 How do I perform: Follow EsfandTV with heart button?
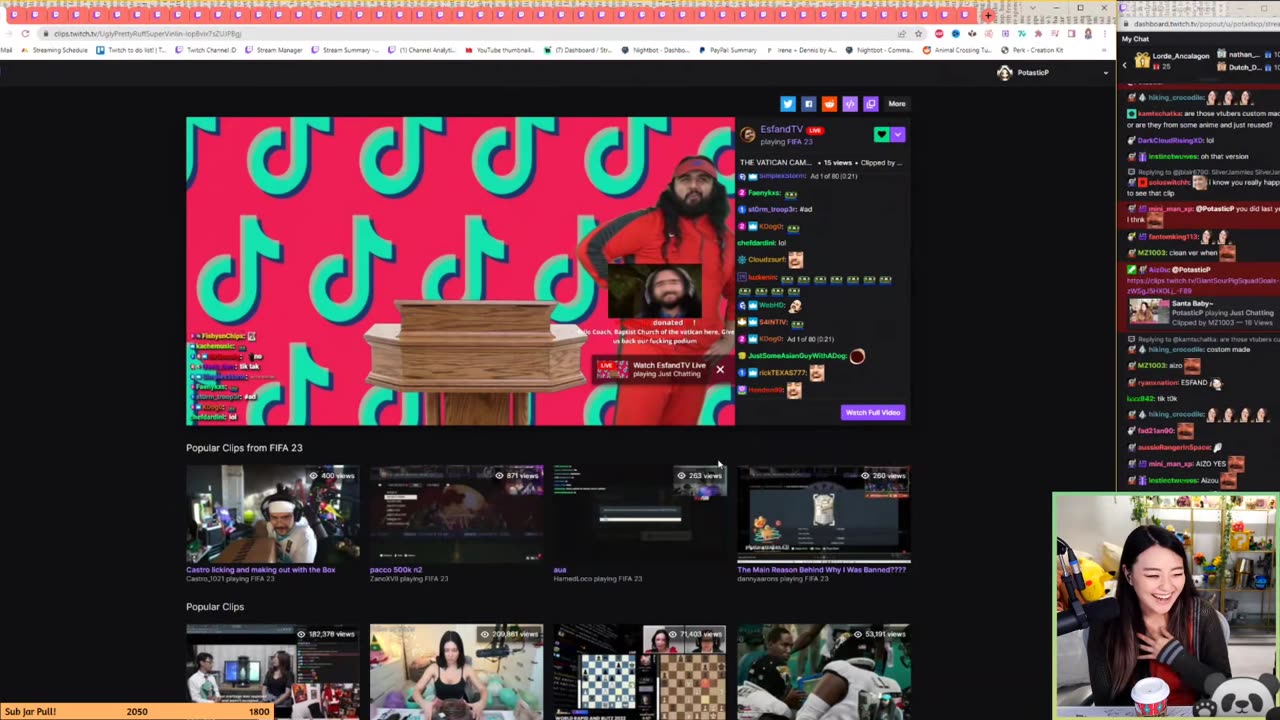881,134
